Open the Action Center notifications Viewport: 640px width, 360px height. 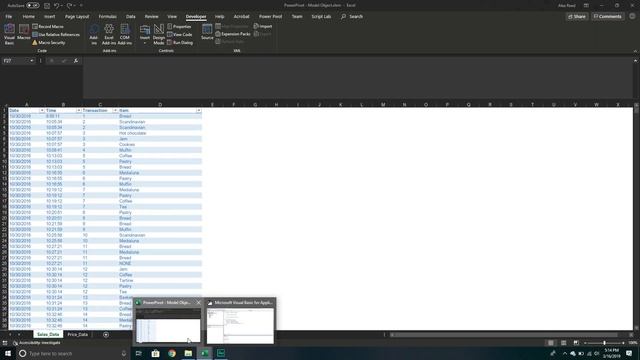[629, 353]
